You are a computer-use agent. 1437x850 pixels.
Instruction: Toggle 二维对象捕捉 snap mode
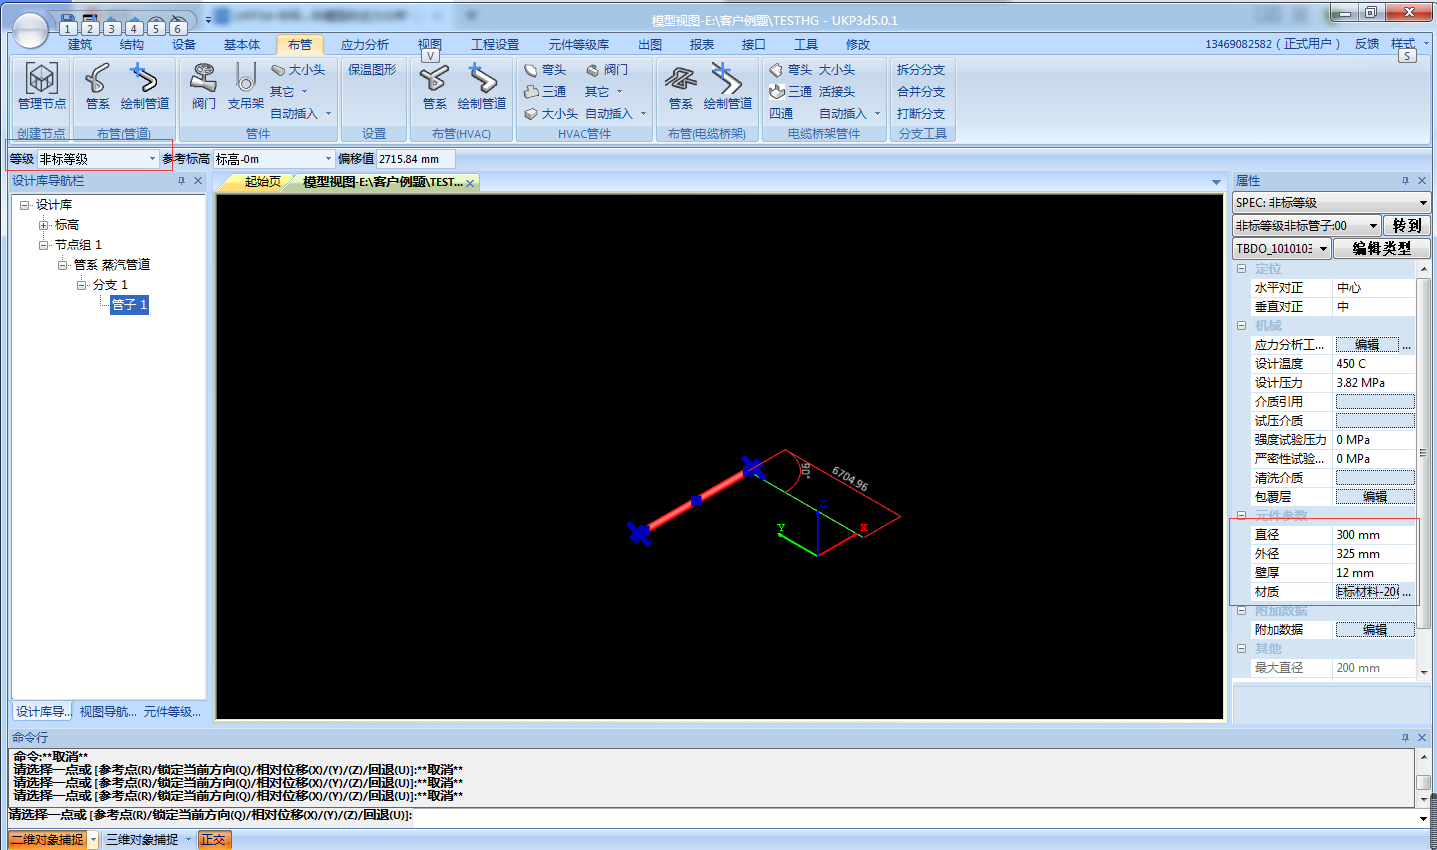click(x=47, y=840)
